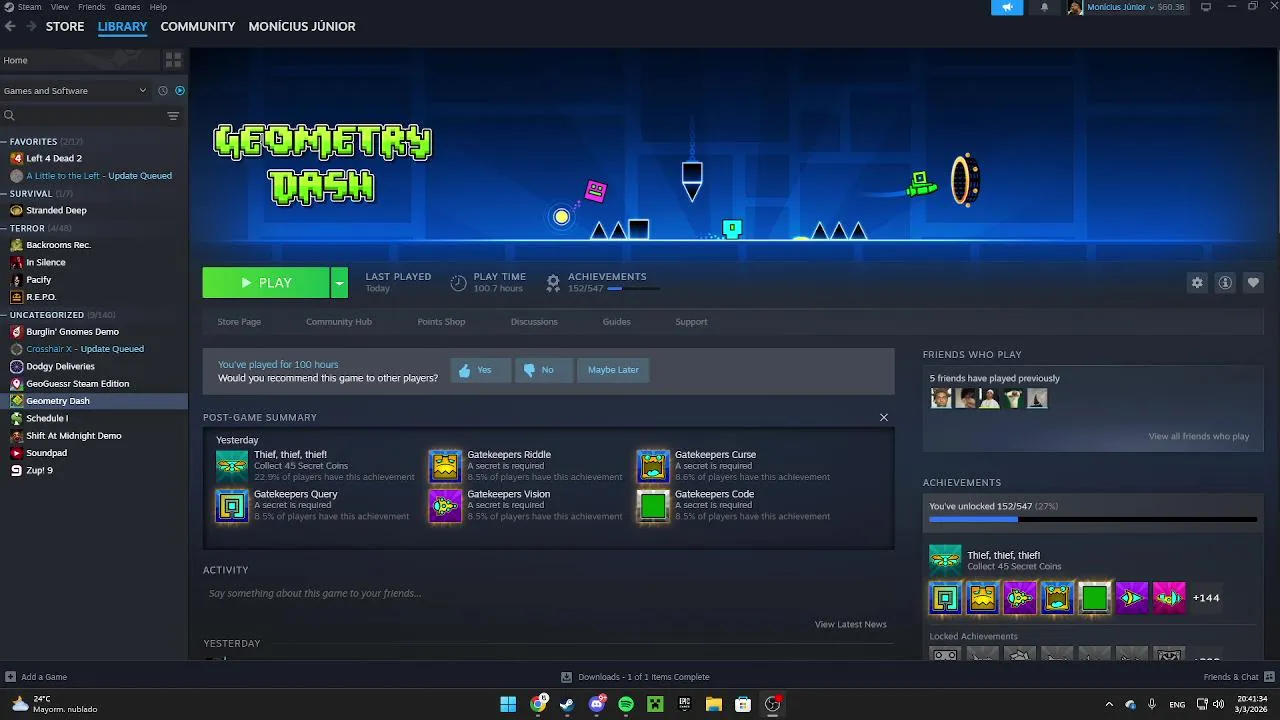Open first friend avatar in Friends Who Play
The height and width of the screenshot is (720, 1280).
[x=941, y=398]
